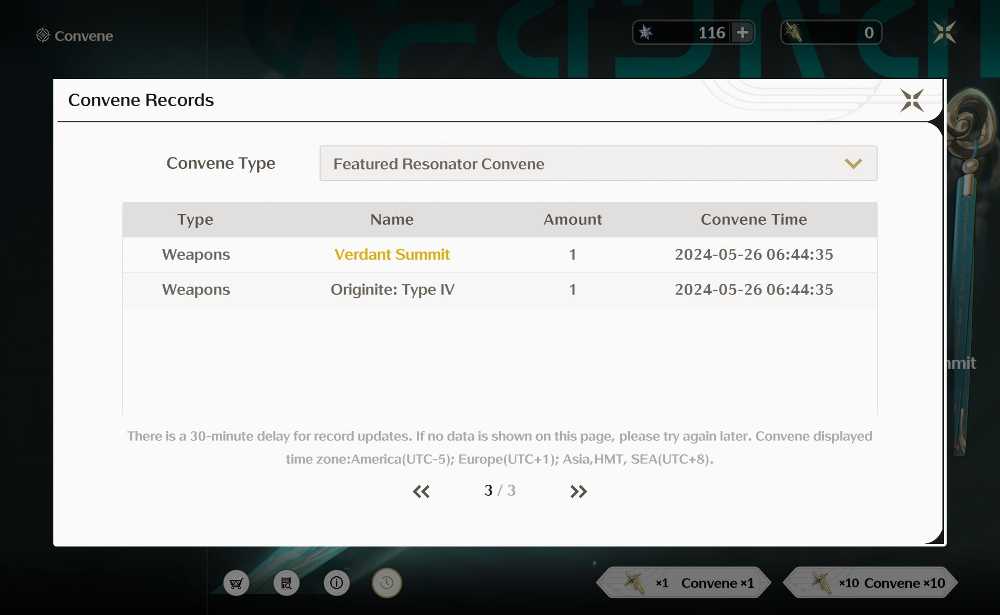Expand dropdown via yellow chevron arrow
Screen dimensions: 1000x615
point(853,164)
